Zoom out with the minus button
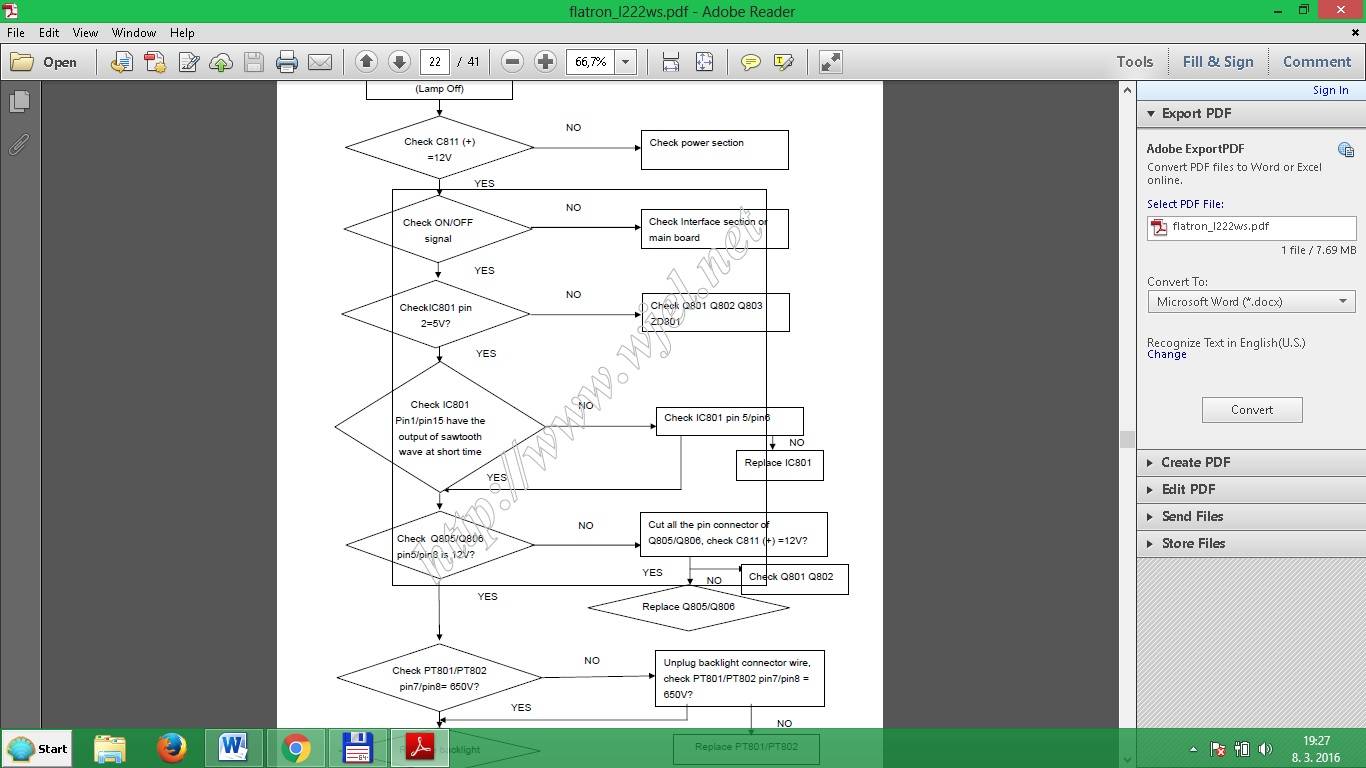Image resolution: width=1366 pixels, height=768 pixels. coord(512,62)
